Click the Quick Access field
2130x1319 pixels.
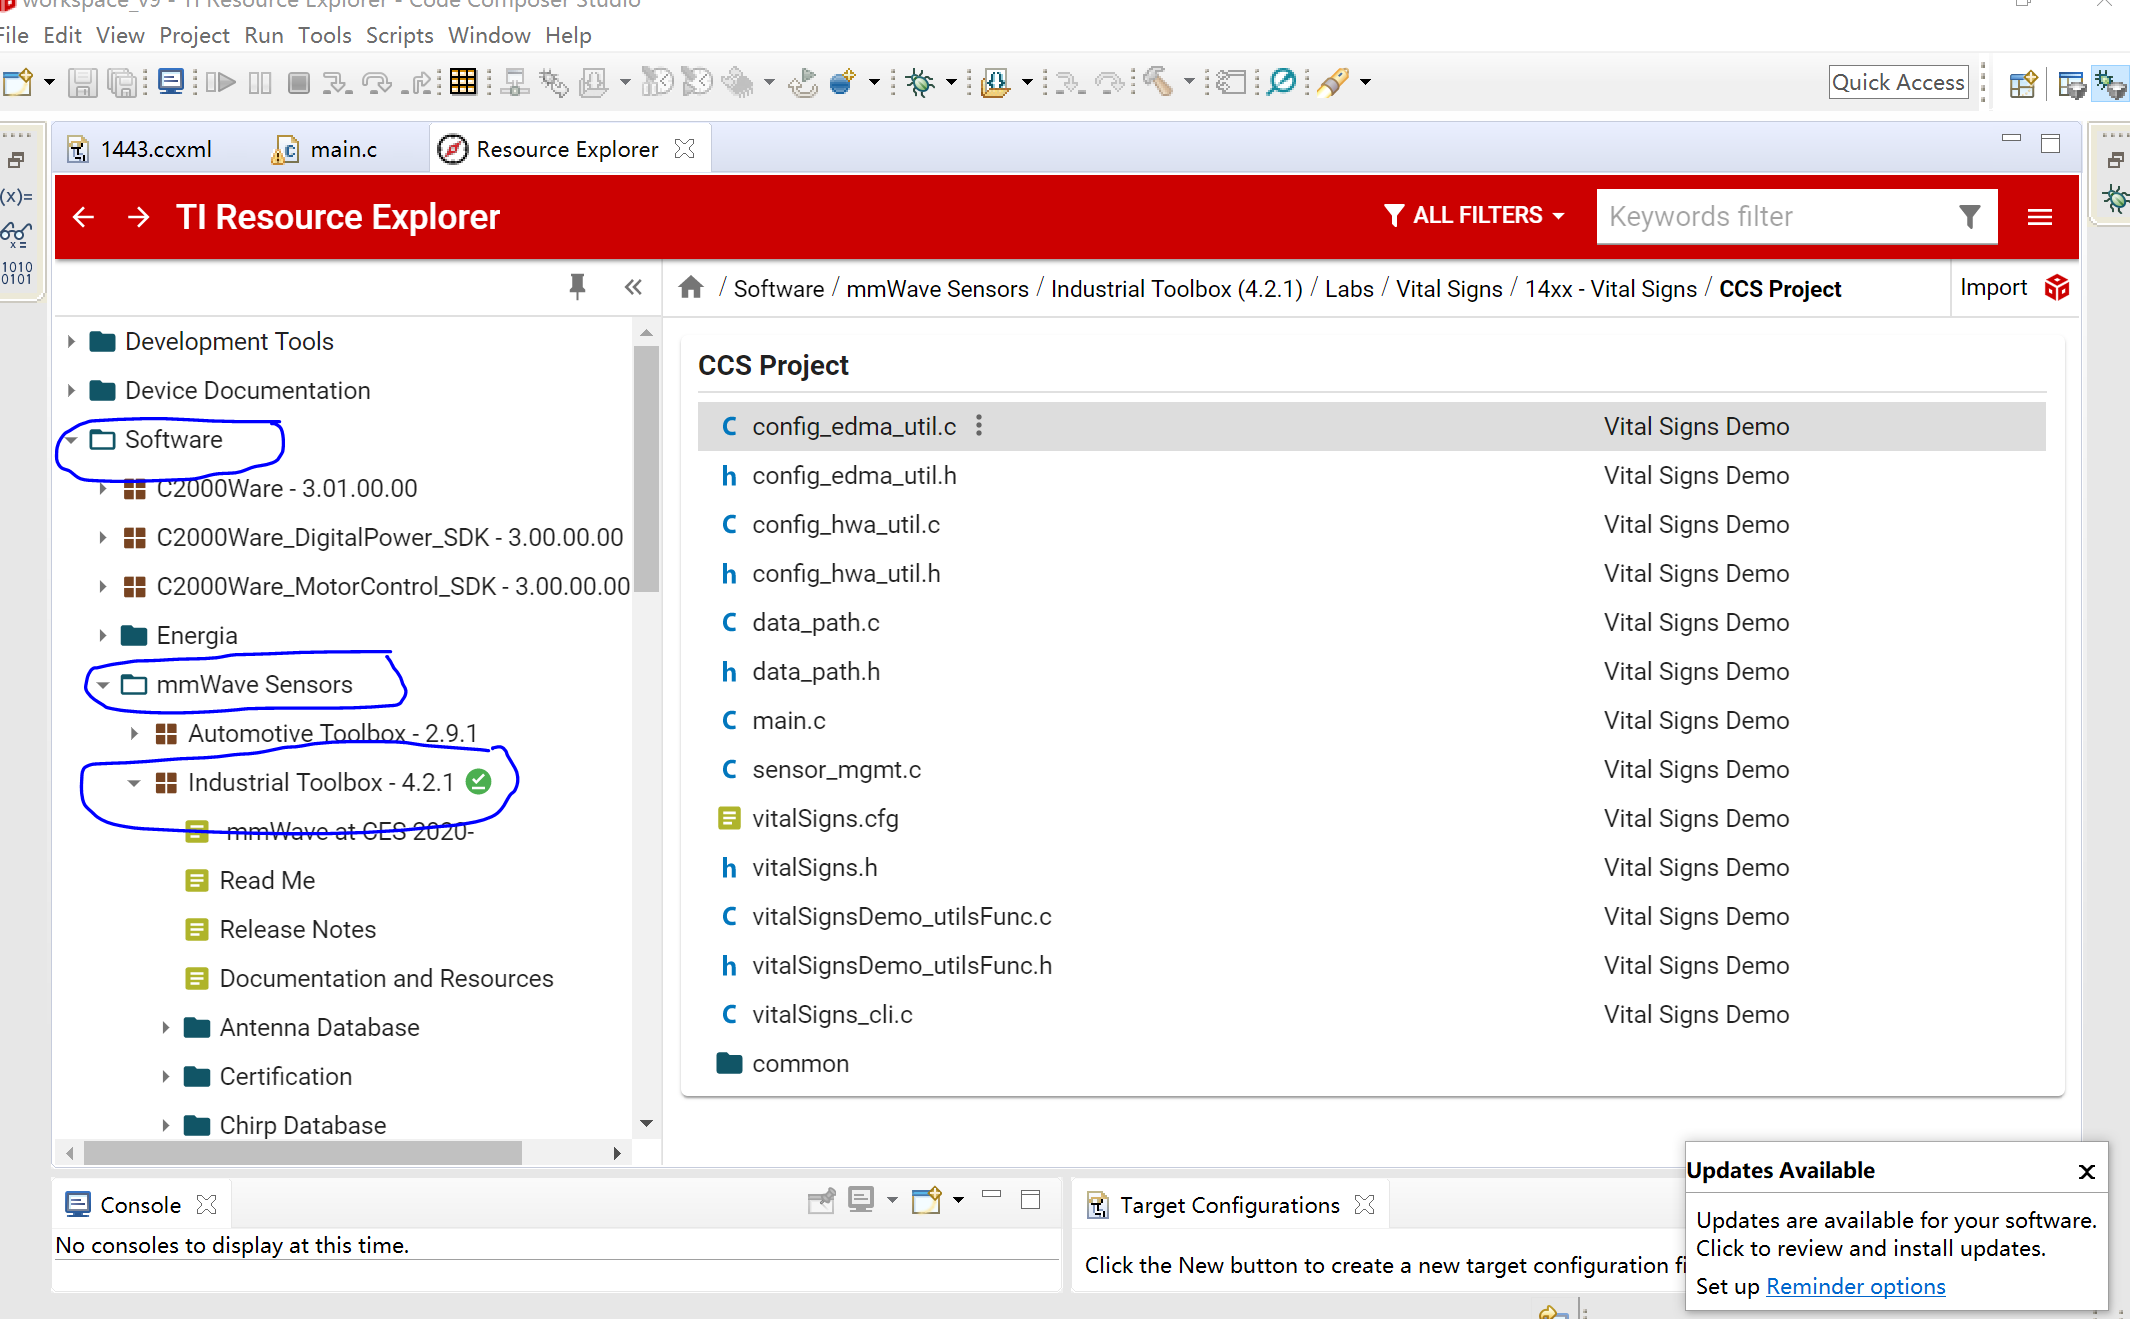pos(1898,82)
